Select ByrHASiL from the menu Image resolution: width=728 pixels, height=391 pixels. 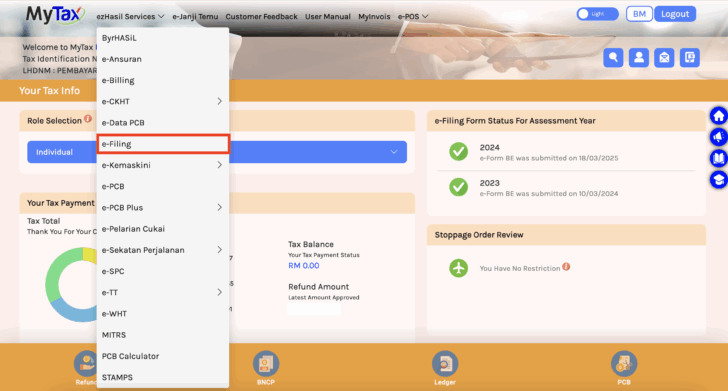pyautogui.click(x=162, y=38)
